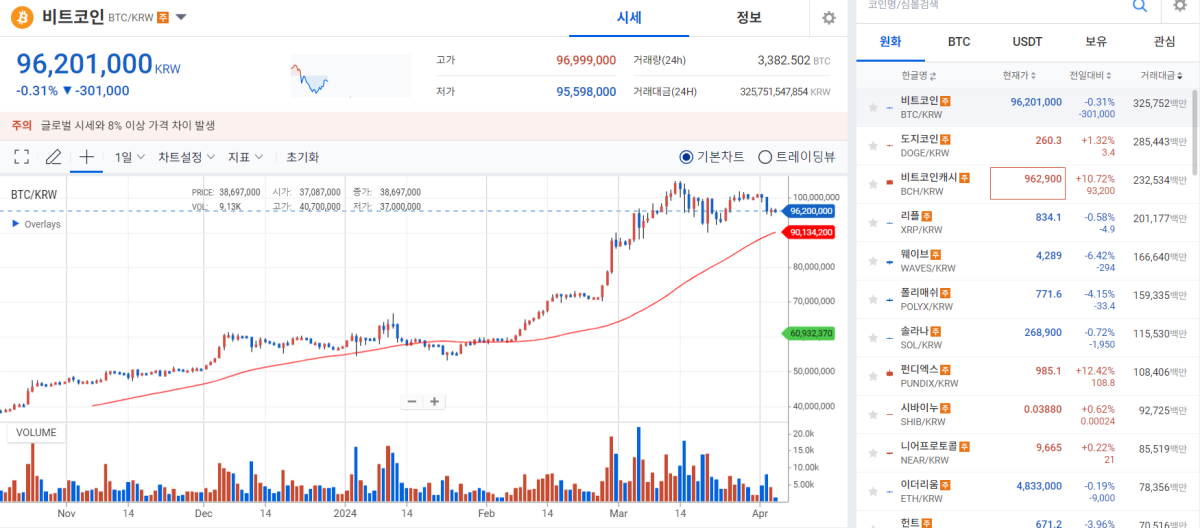Switch to the 정보 tab
The width and height of the screenshot is (1200, 528).
tap(748, 18)
